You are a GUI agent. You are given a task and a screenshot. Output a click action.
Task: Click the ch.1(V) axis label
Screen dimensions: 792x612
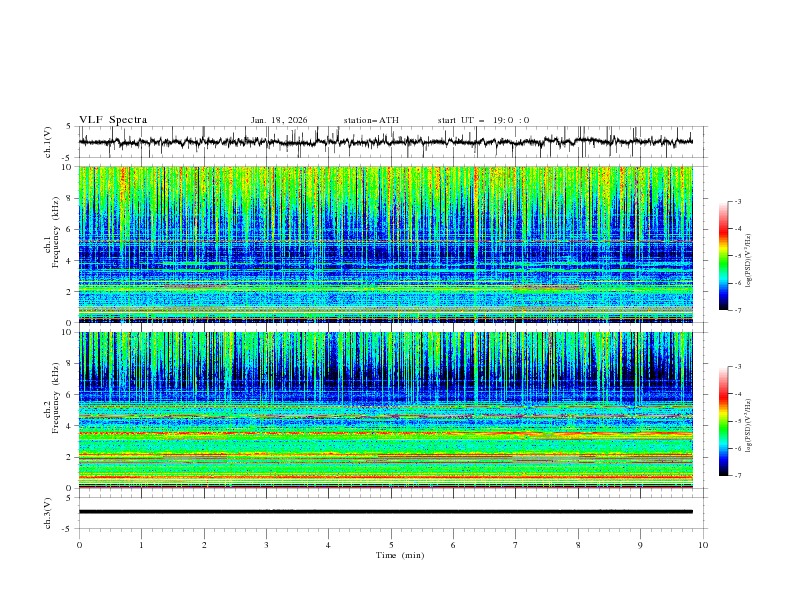point(48,142)
